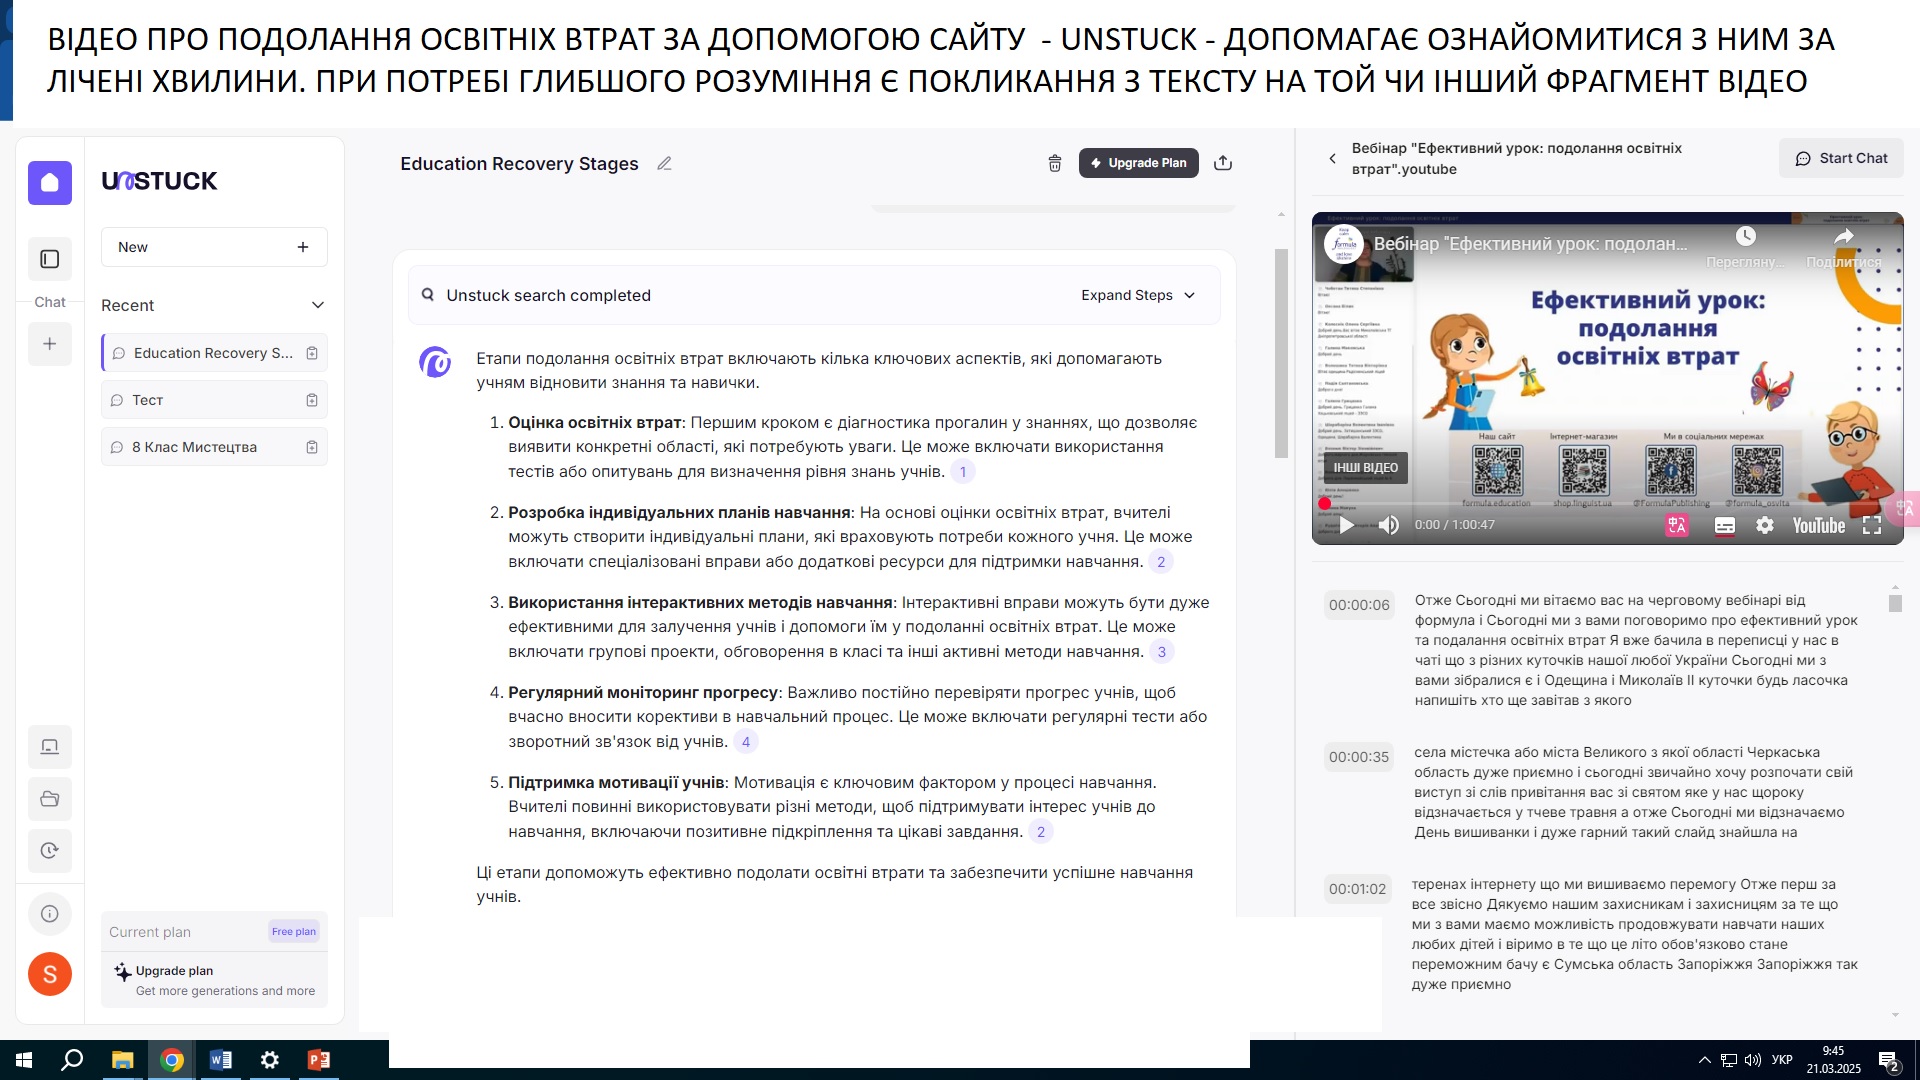Image resolution: width=1920 pixels, height=1080 pixels.
Task: Click ІНШІ ВІДЕО button on video
Action: tap(1365, 468)
